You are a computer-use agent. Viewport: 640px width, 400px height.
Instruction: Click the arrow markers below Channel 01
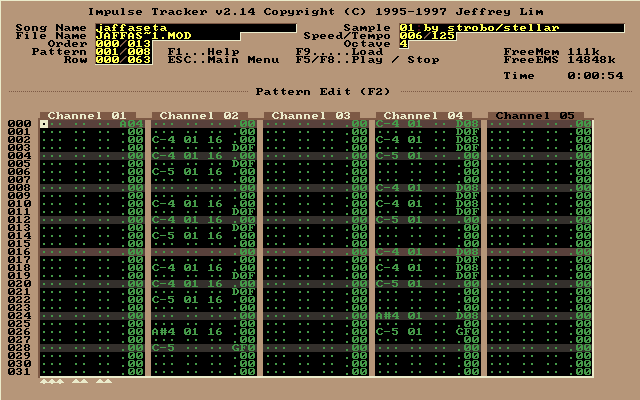coord(76,381)
